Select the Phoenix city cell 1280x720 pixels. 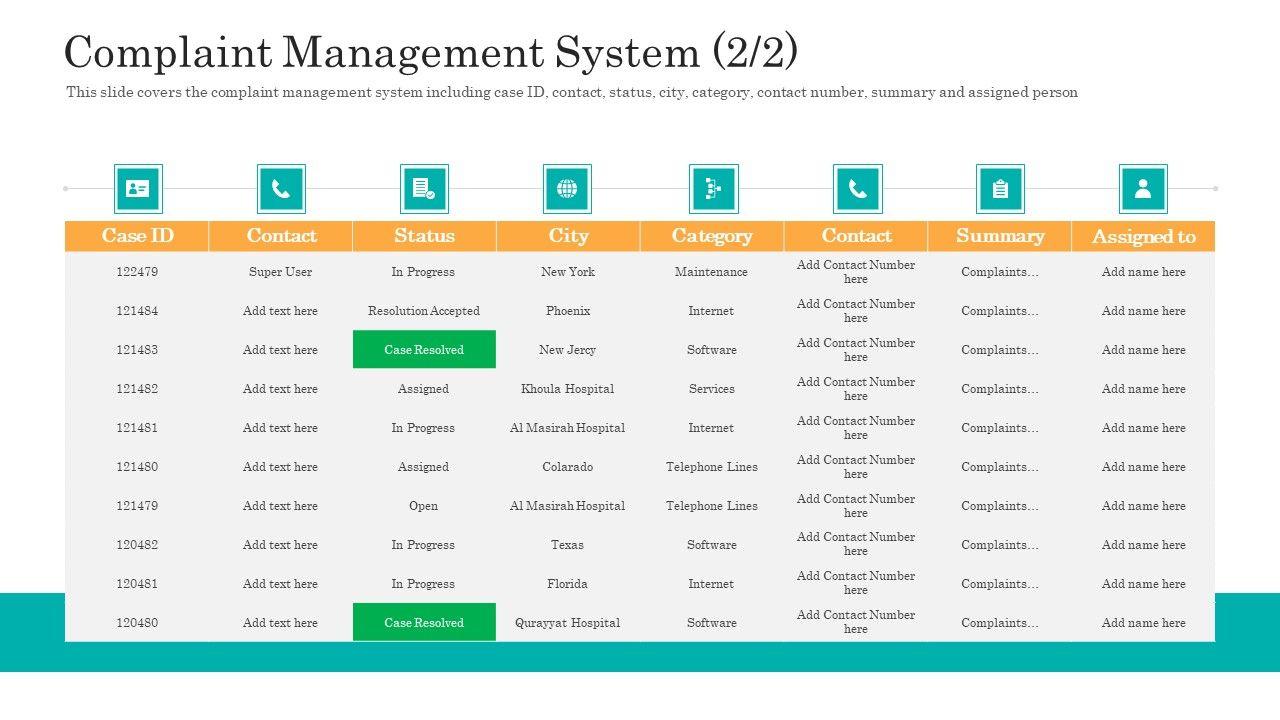[x=568, y=311]
